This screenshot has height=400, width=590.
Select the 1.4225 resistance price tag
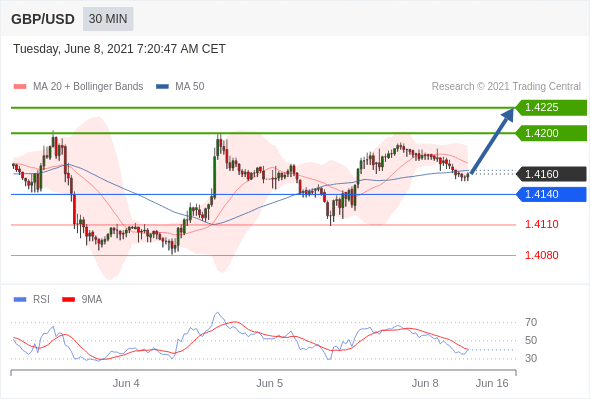[551, 108]
